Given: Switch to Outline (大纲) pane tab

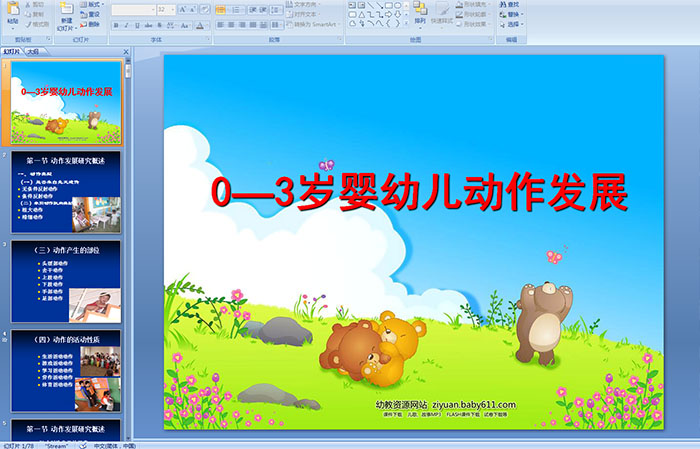Looking at the screenshot, I should coord(33,52).
